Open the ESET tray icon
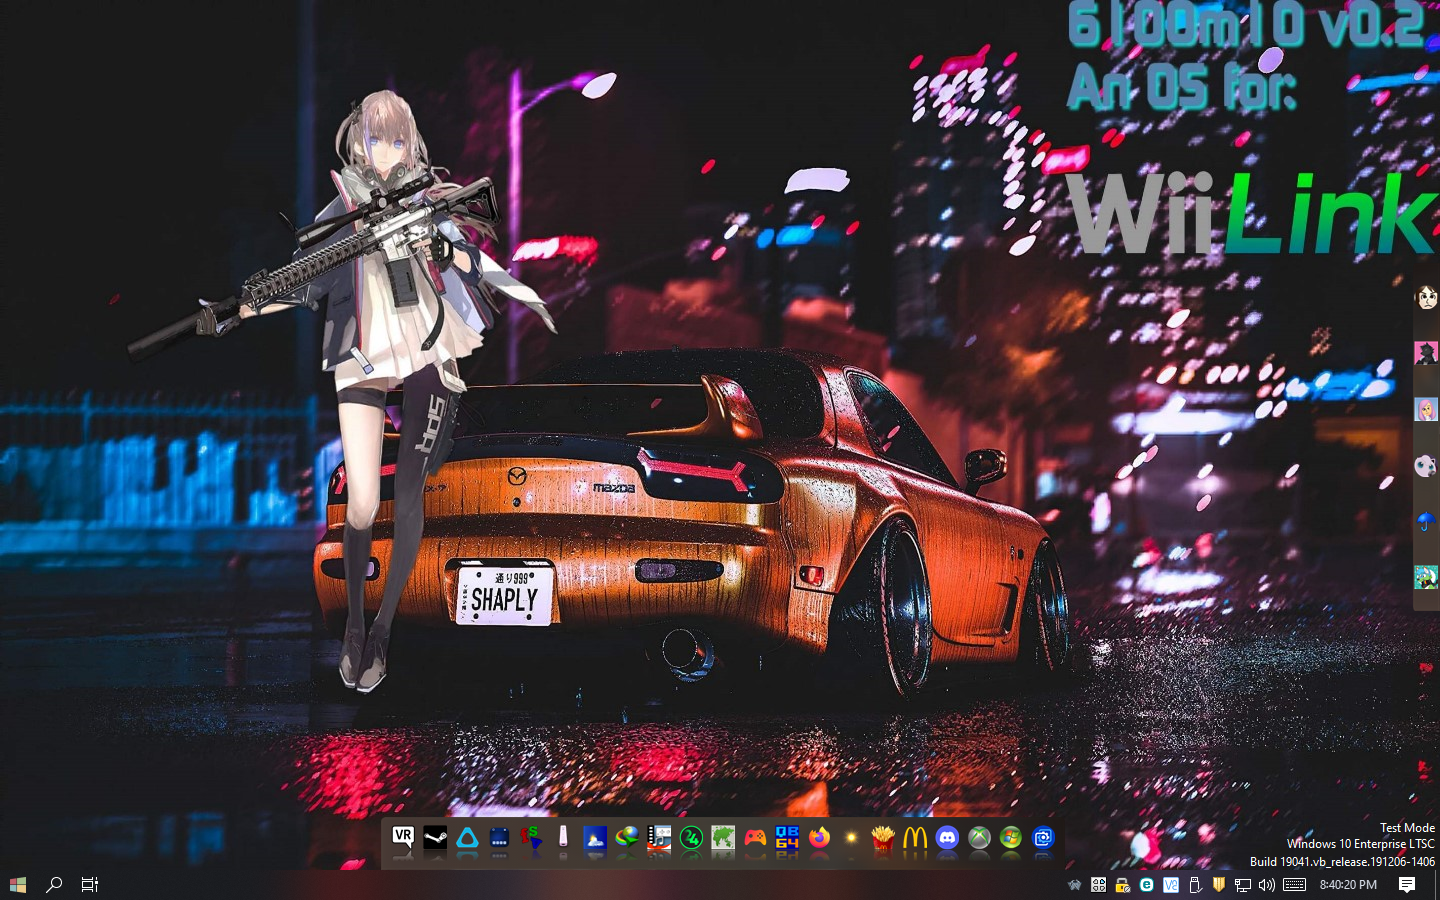 tap(1147, 885)
